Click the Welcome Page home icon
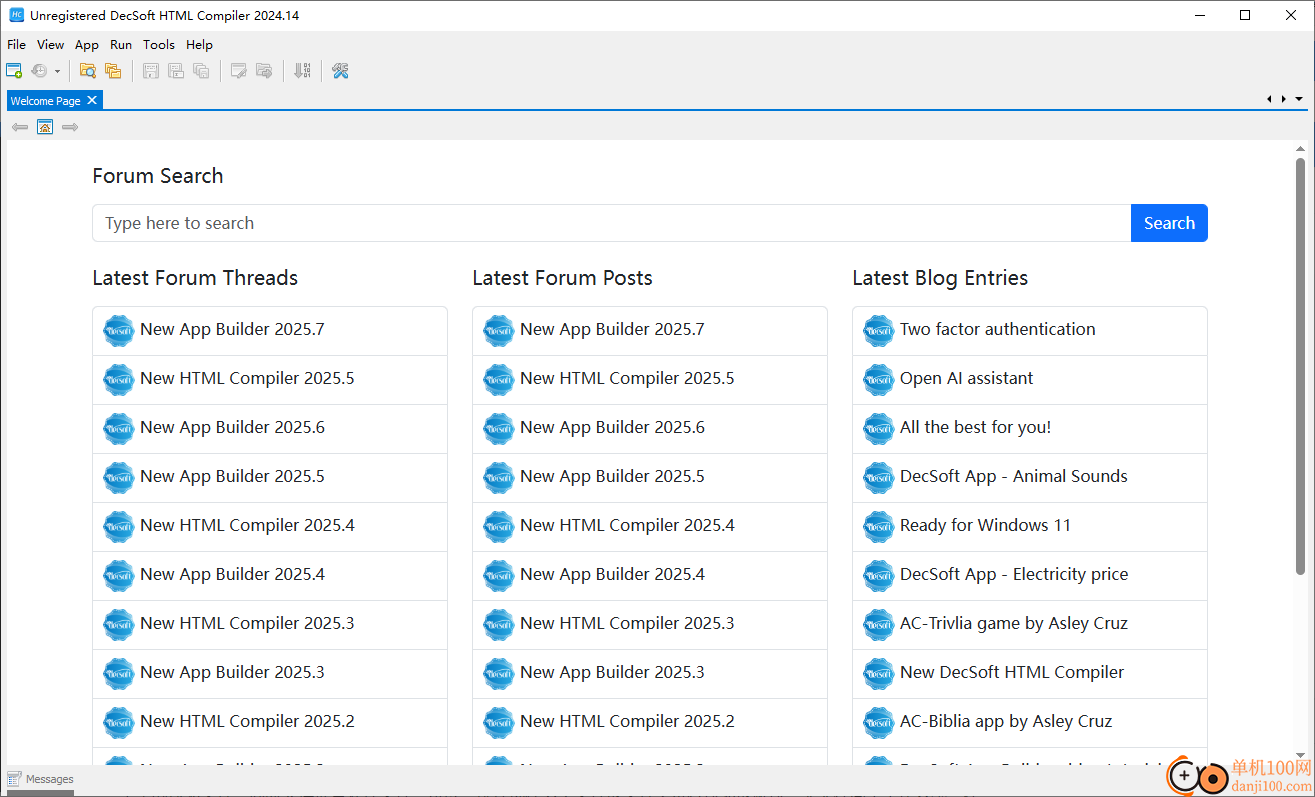 [45, 127]
